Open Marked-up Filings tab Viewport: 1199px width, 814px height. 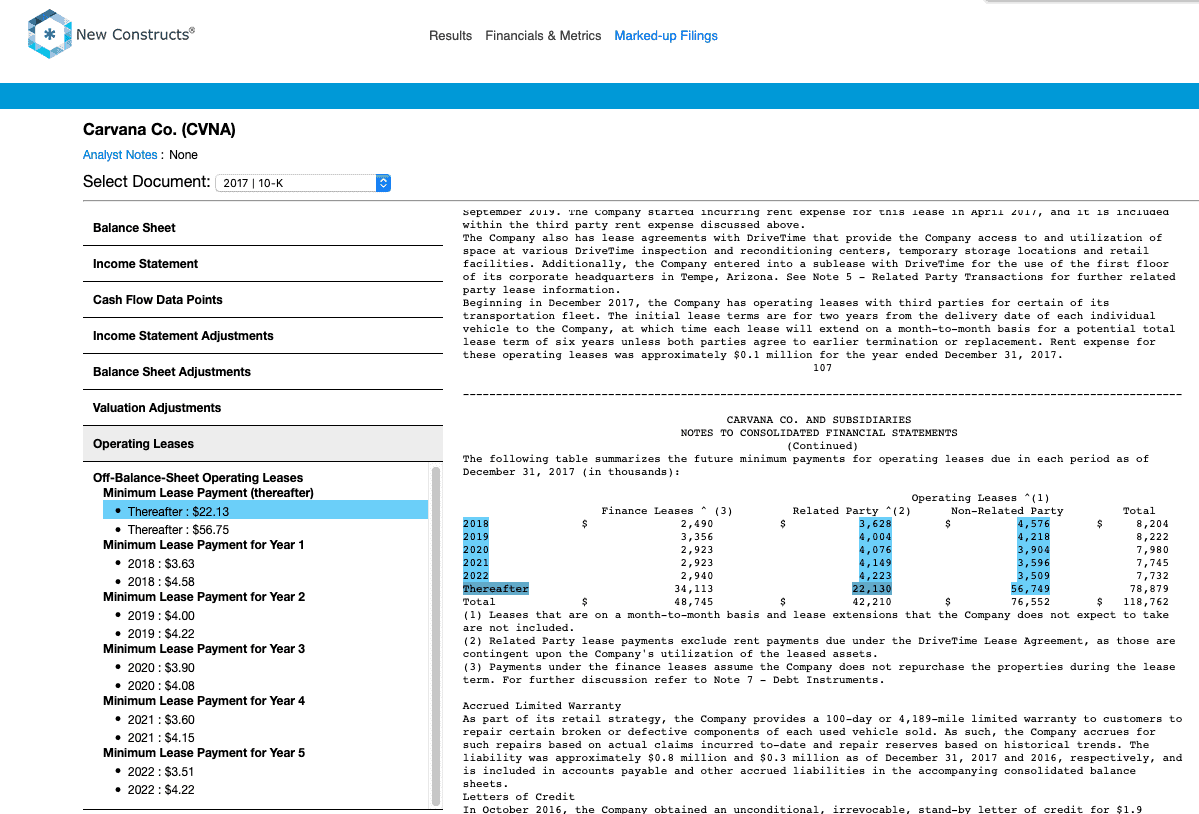pos(666,36)
